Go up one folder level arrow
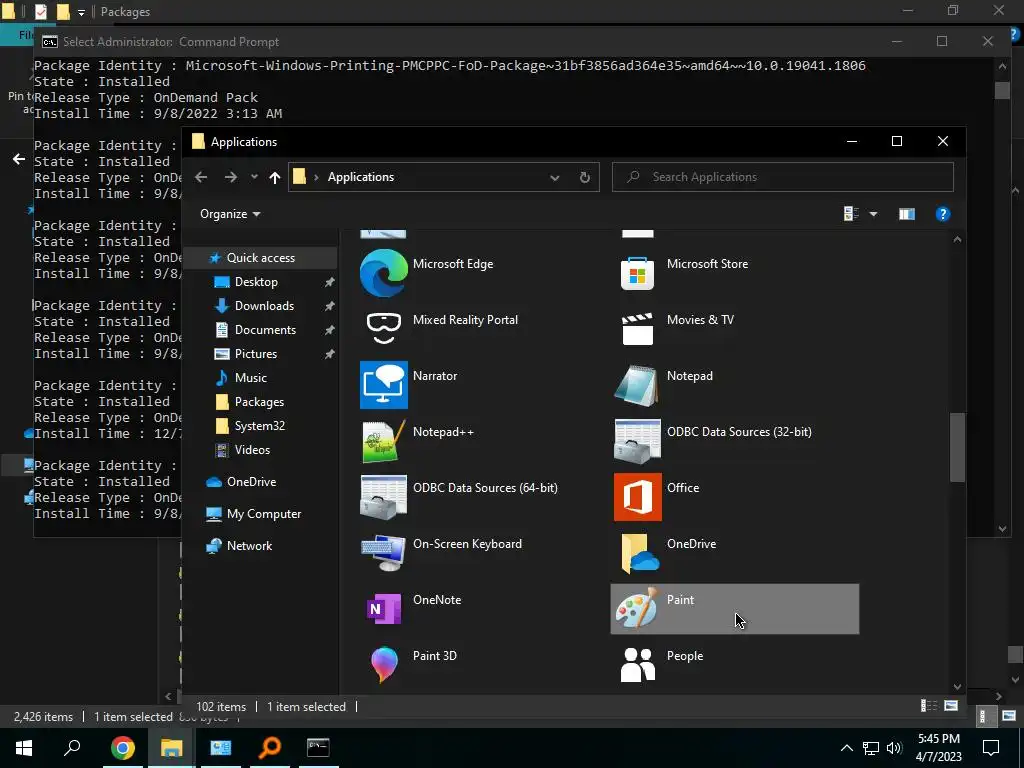 (x=274, y=178)
